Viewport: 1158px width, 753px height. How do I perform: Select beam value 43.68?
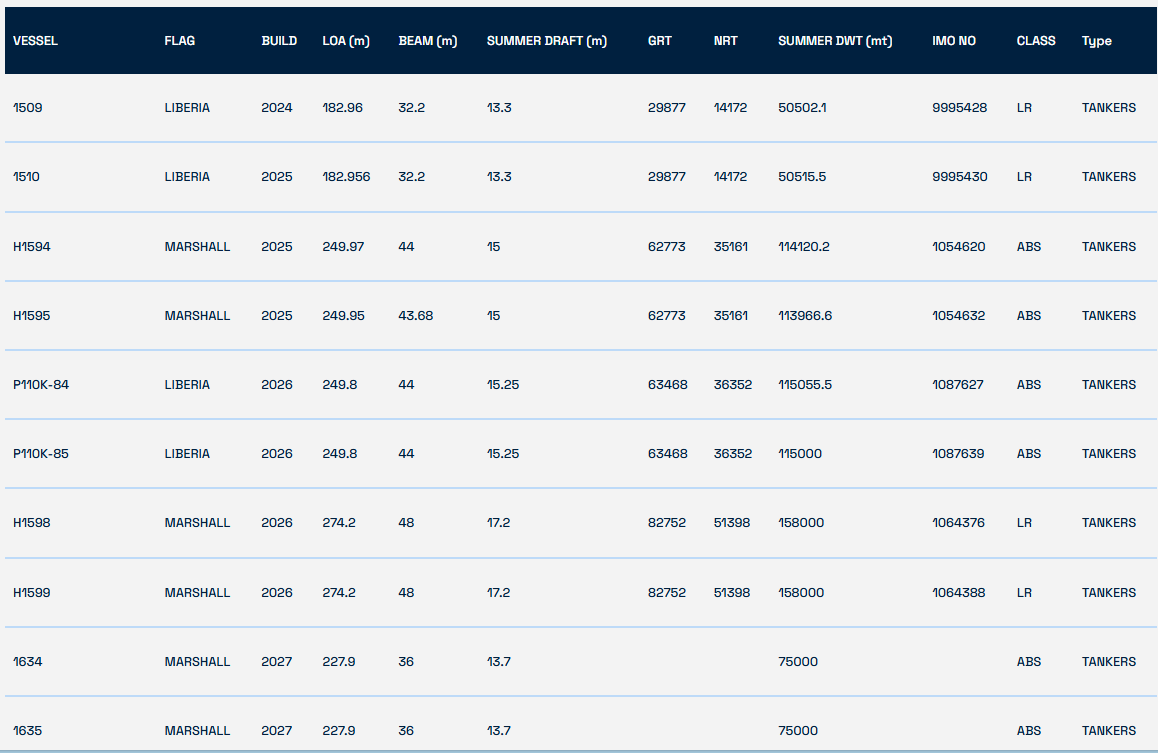click(415, 315)
